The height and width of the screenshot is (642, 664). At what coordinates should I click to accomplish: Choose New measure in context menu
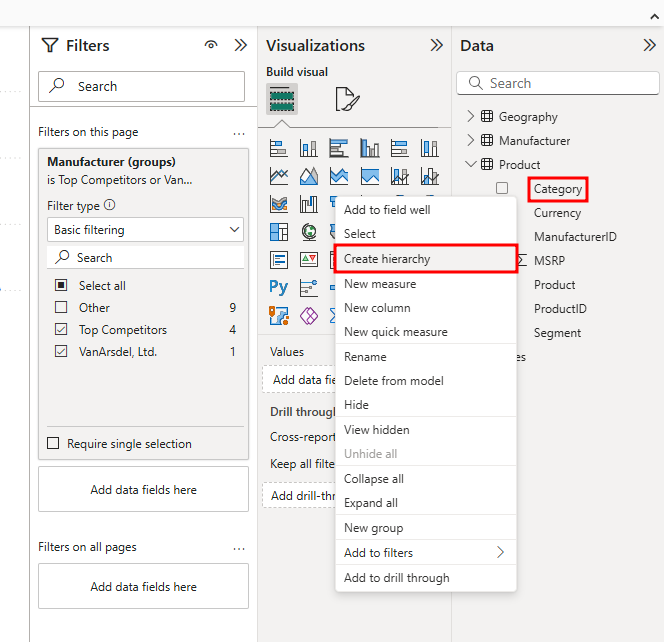[426, 284]
